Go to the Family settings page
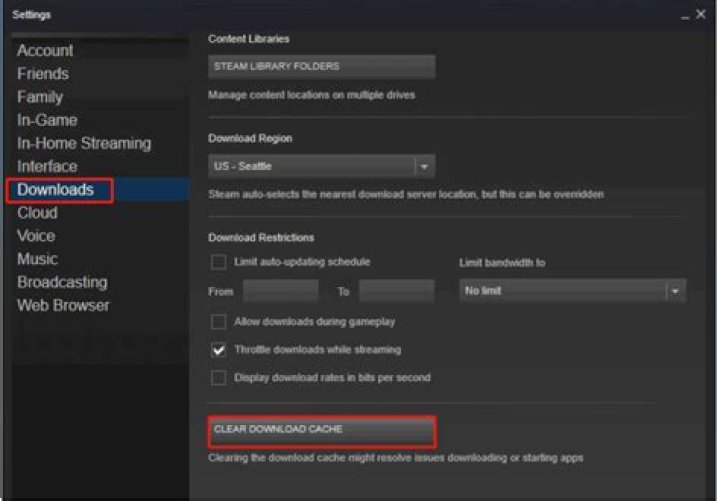The image size is (720, 501). (x=40, y=97)
